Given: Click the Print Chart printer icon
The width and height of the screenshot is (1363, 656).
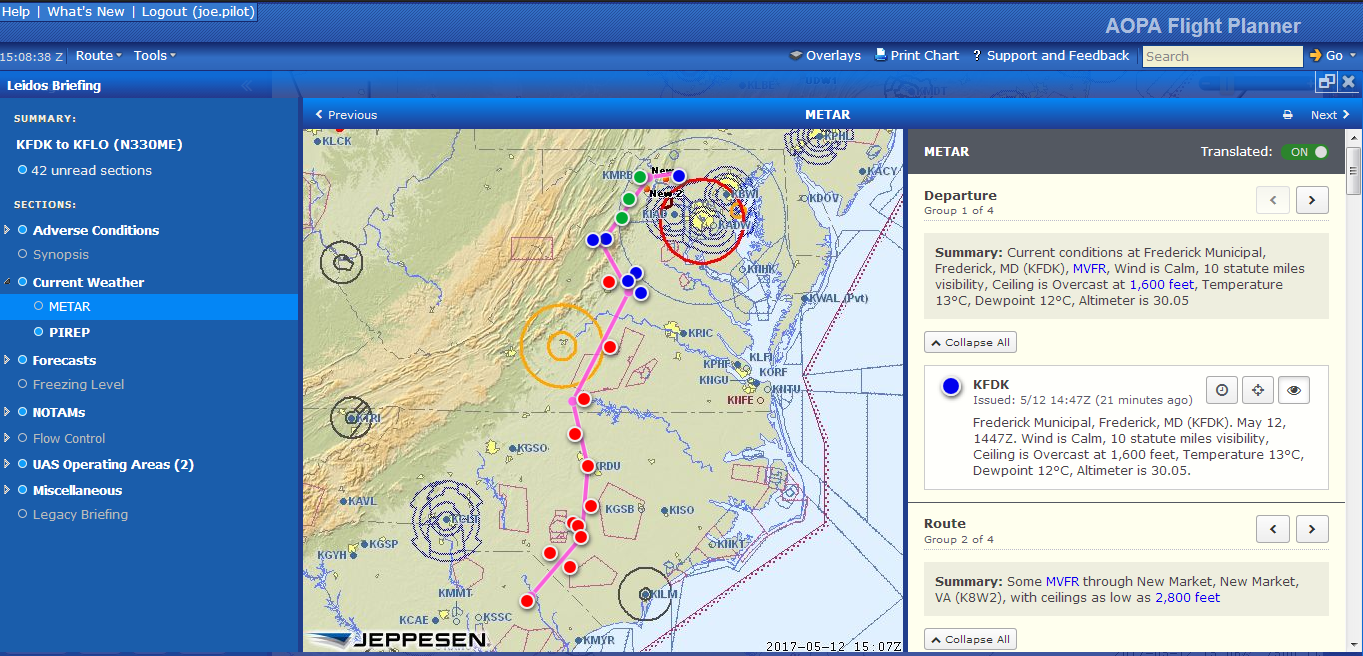Looking at the screenshot, I should point(881,56).
